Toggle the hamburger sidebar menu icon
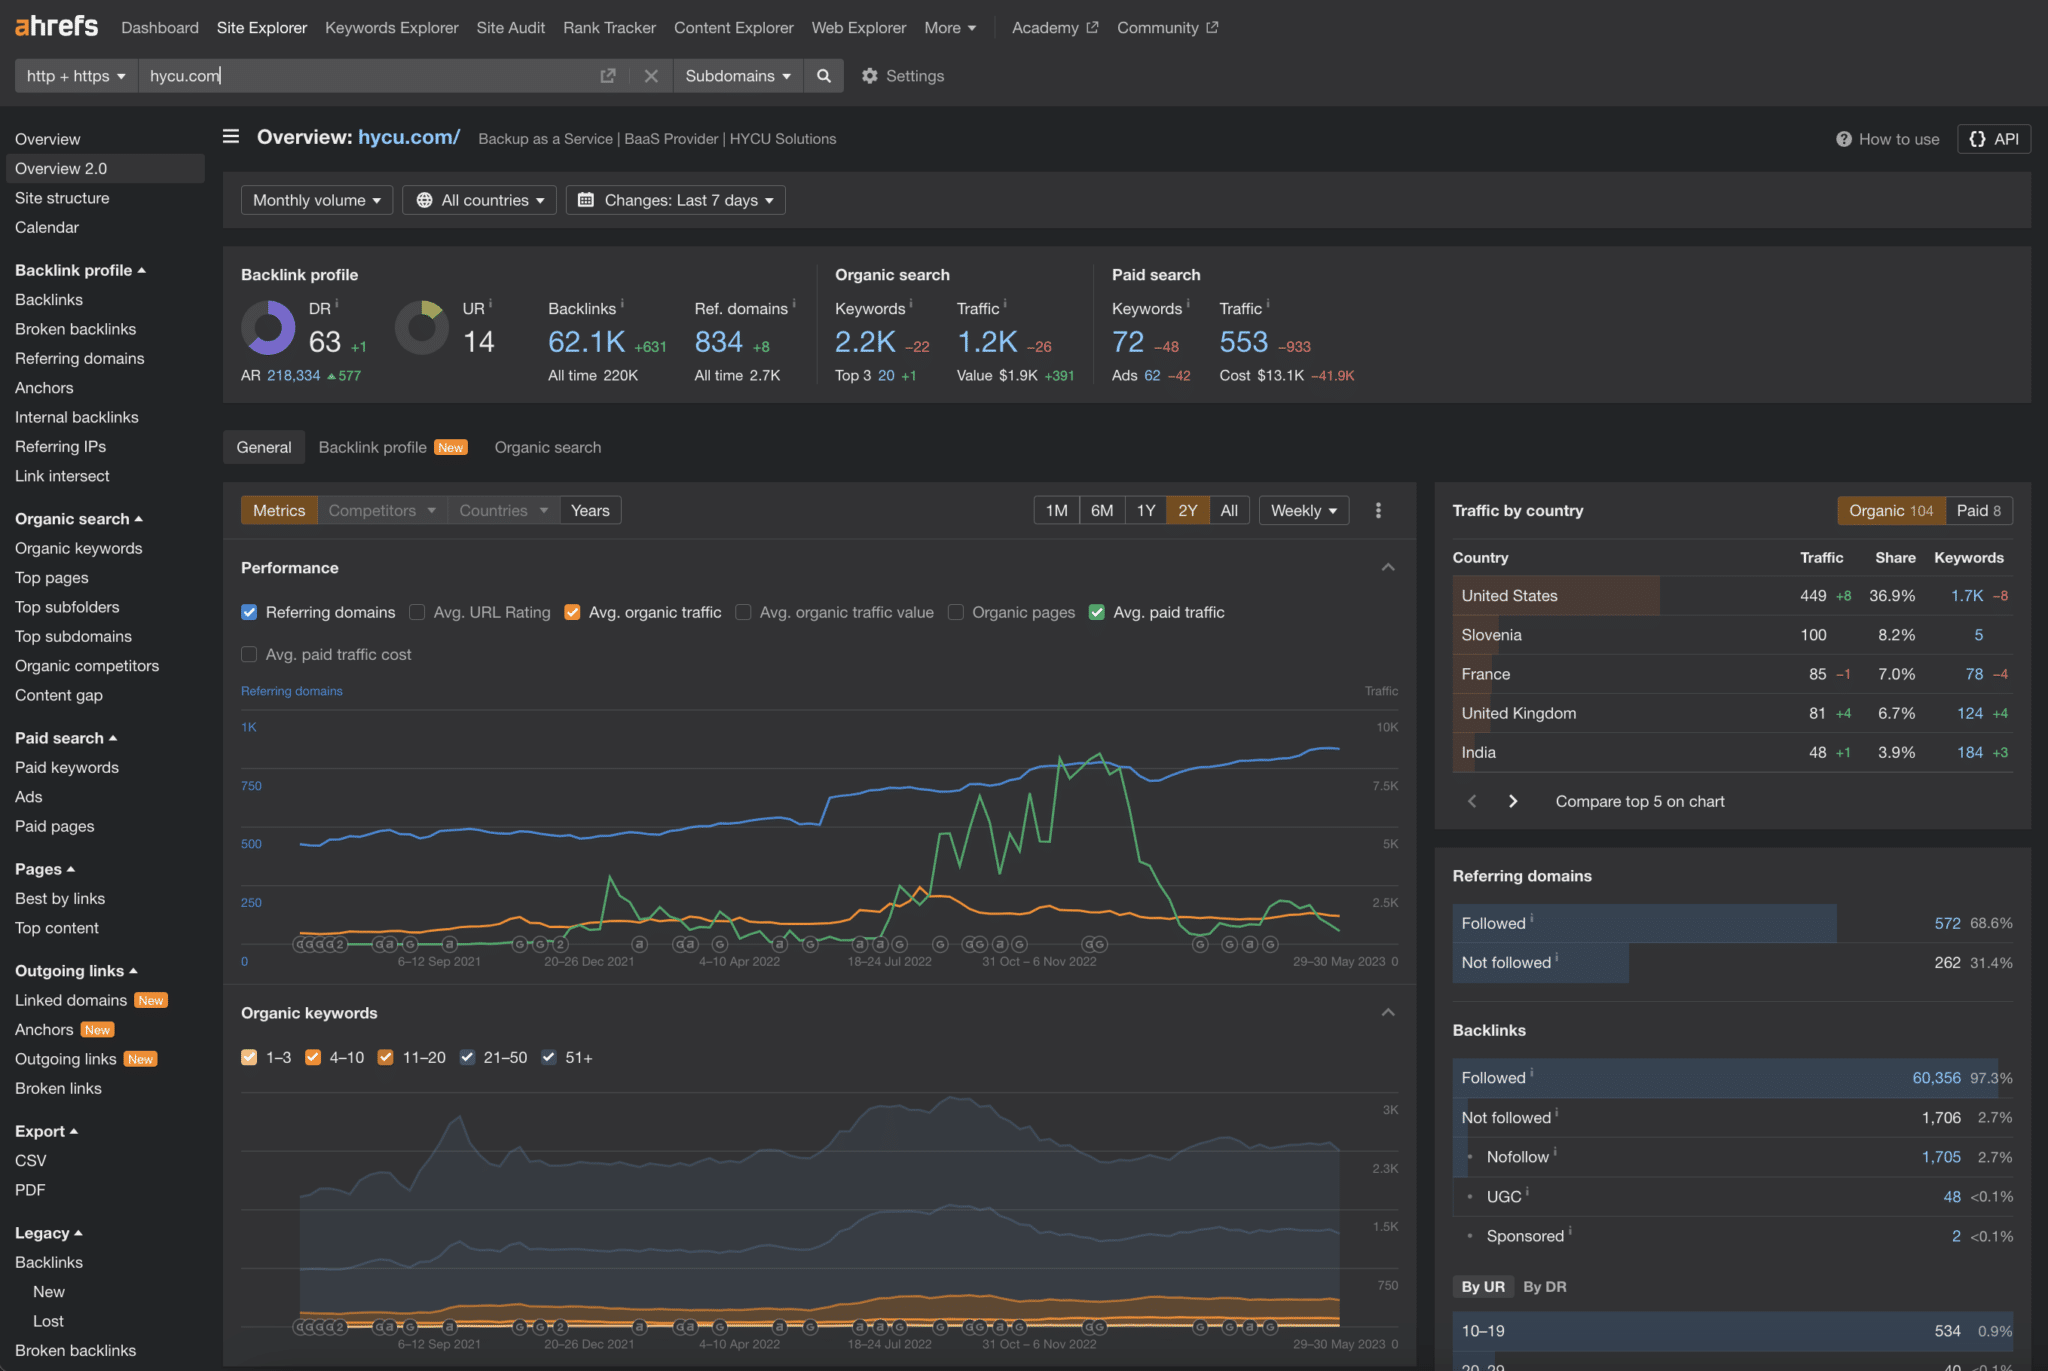 231,137
